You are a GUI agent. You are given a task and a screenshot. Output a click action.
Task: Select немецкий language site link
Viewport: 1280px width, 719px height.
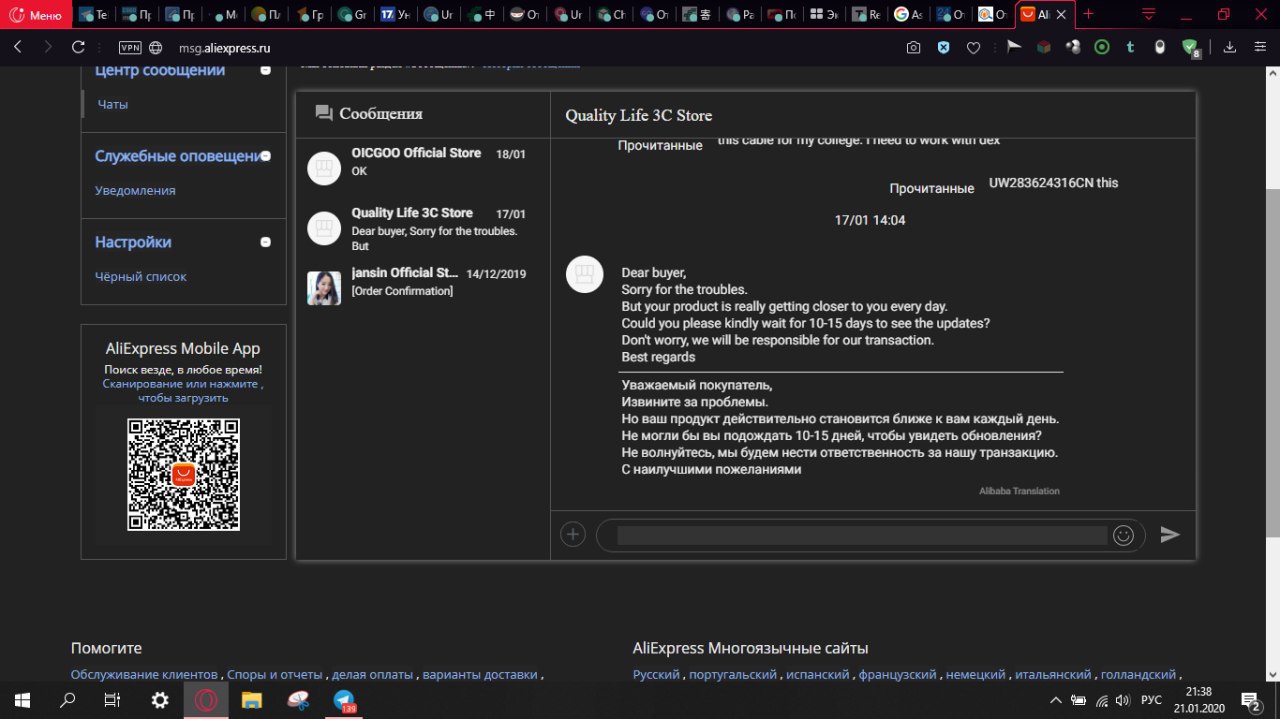[976, 675]
